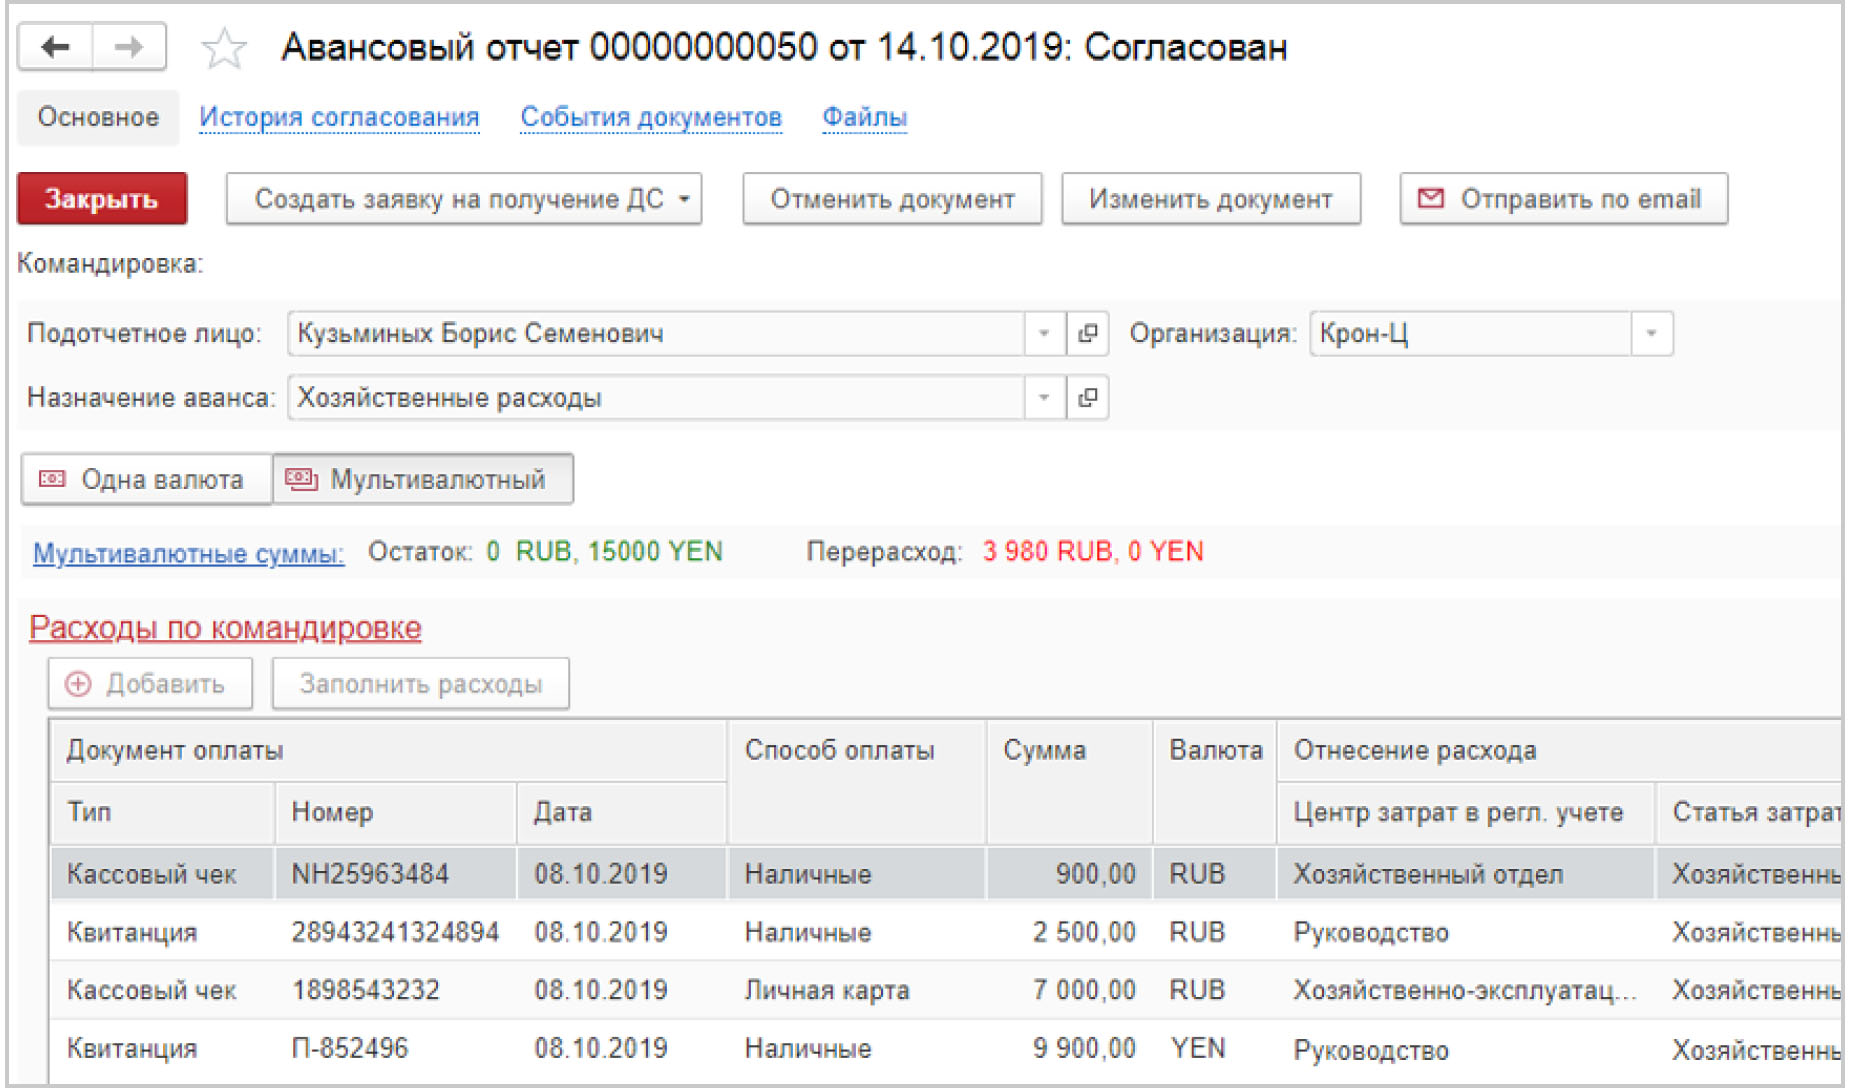
Task: Click the amount 2 500,00 cell
Action: tap(1069, 932)
